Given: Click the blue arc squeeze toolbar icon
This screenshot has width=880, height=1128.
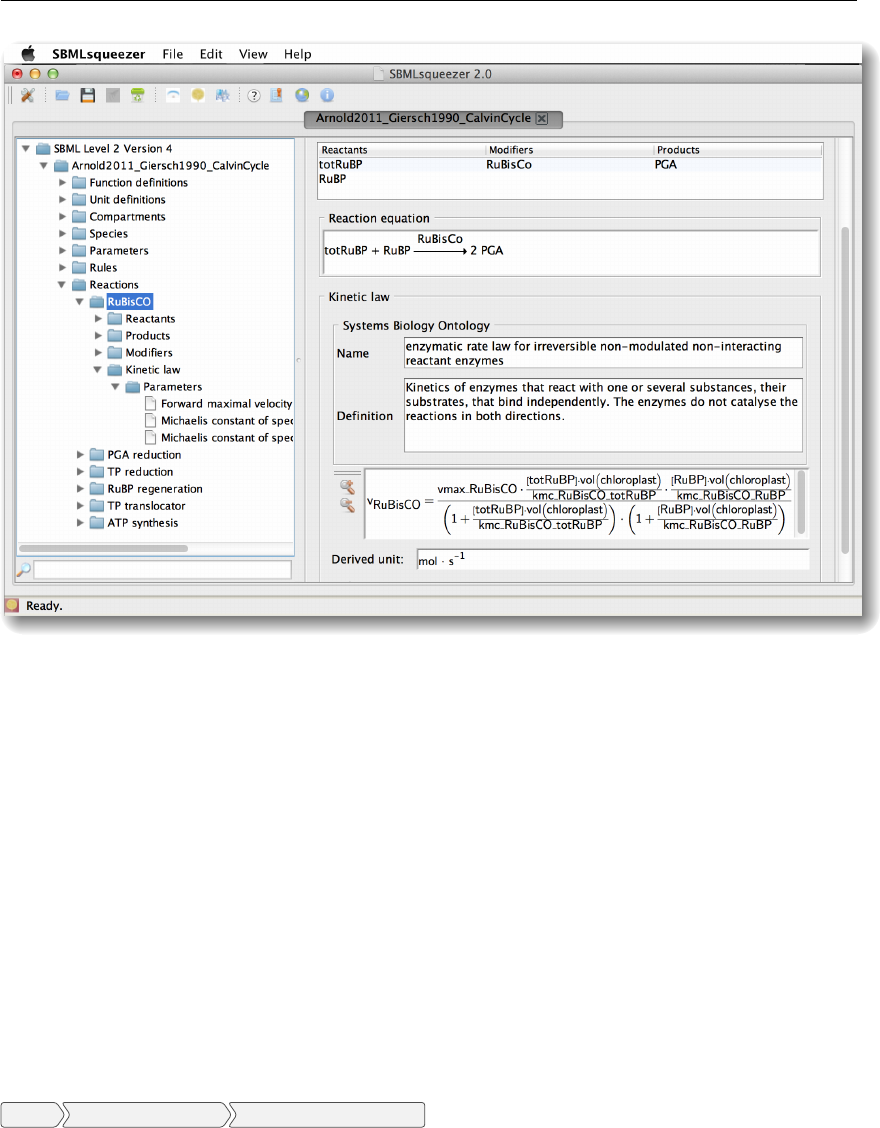Looking at the screenshot, I should 173,95.
